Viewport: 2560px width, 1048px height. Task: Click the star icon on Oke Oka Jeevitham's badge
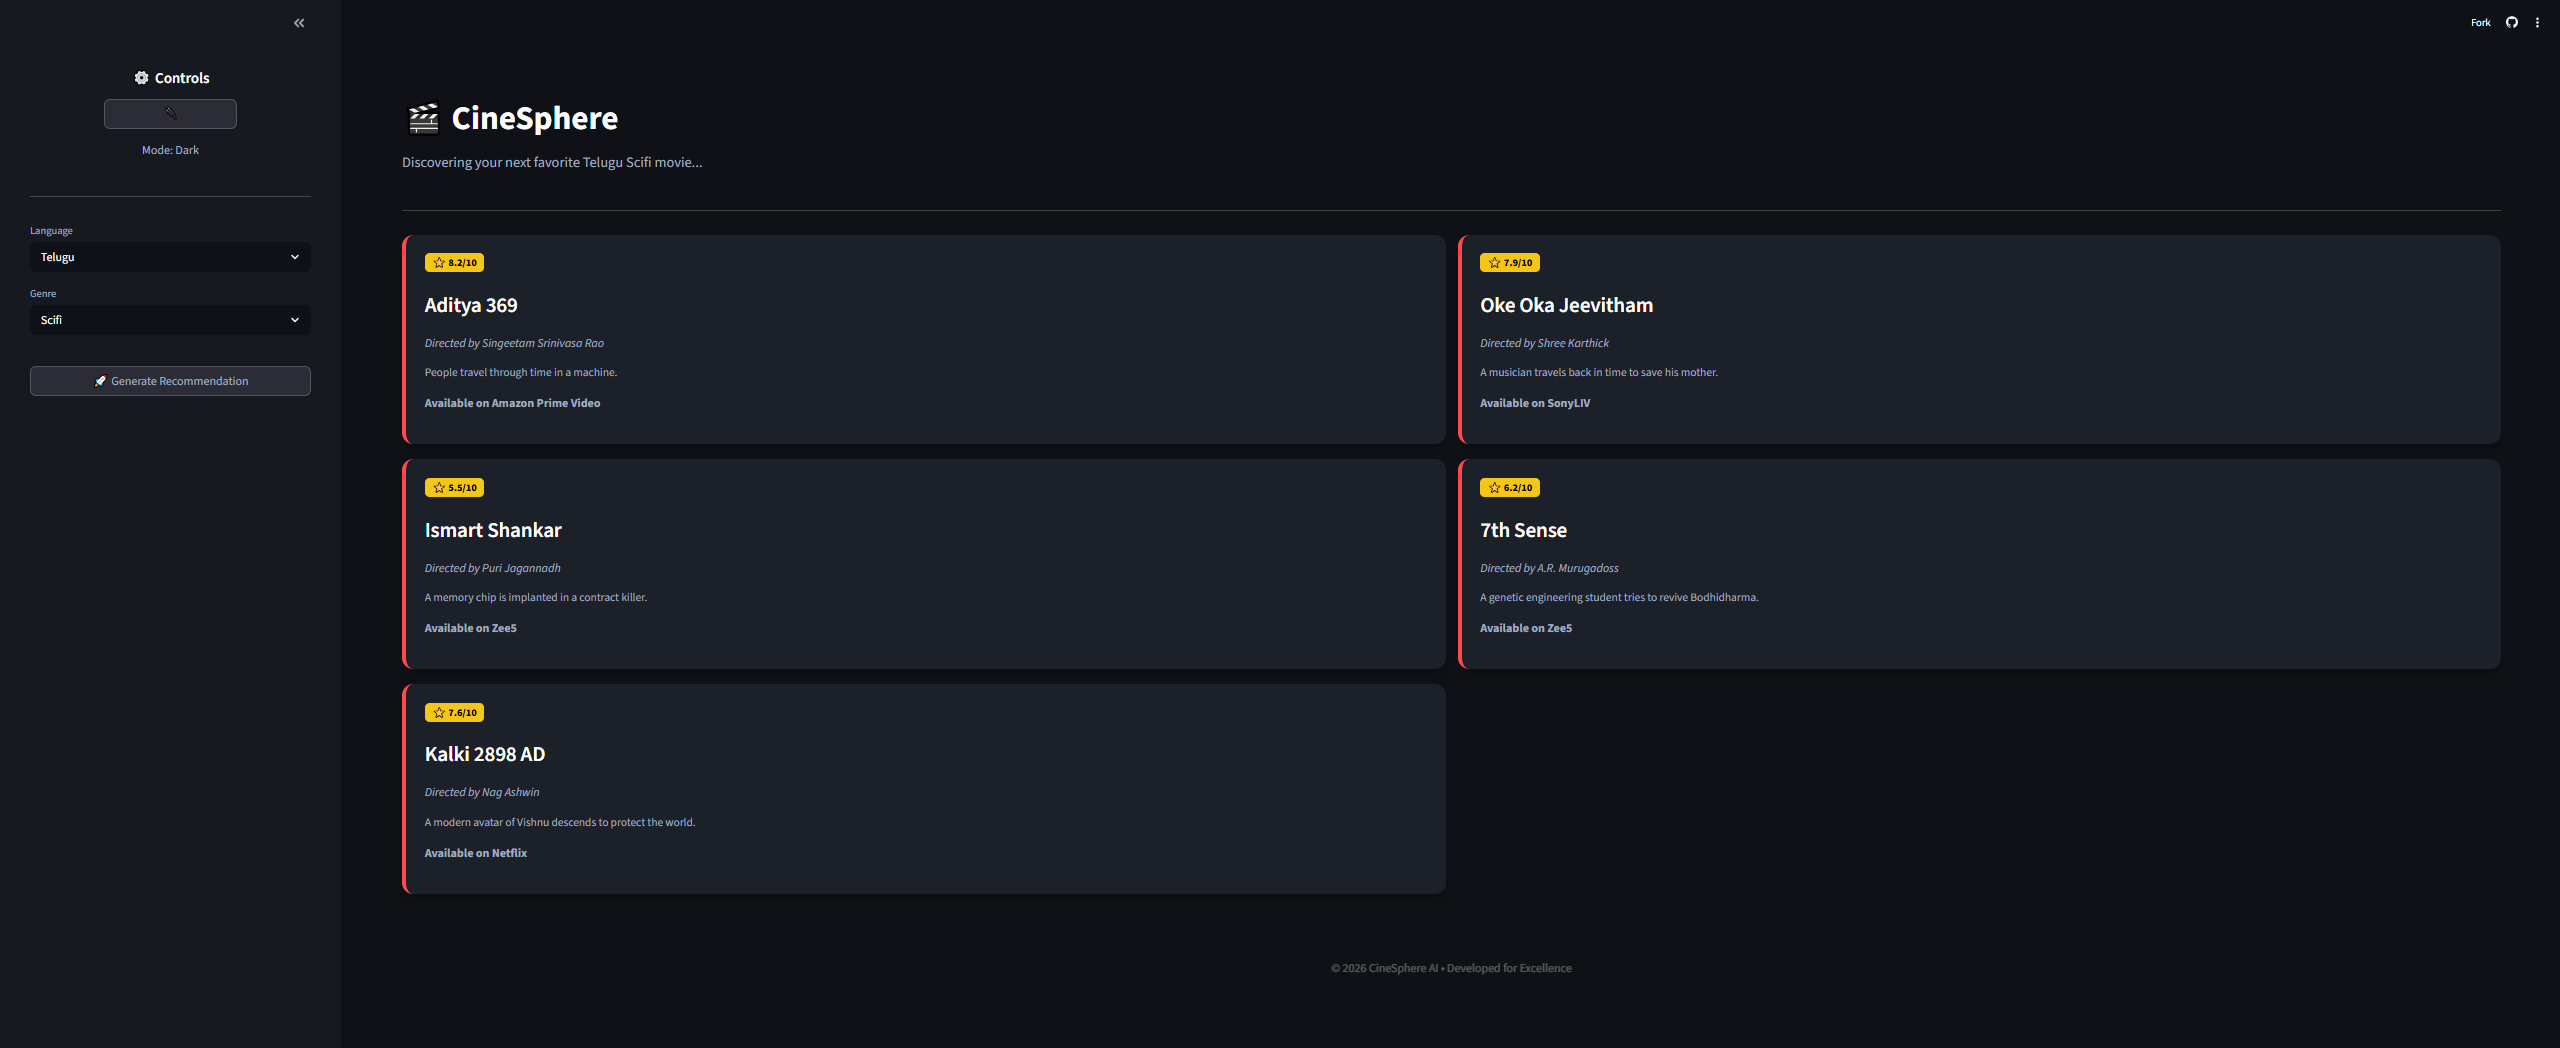(x=1494, y=262)
